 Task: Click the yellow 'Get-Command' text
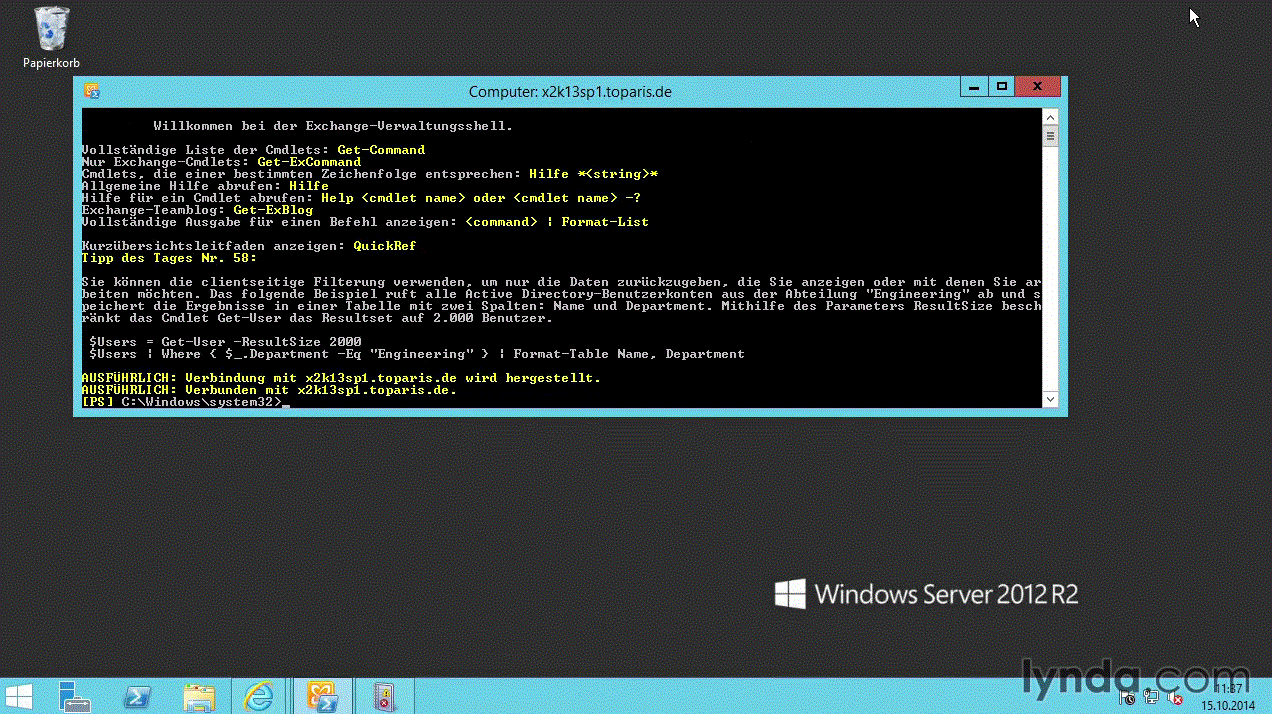(381, 150)
